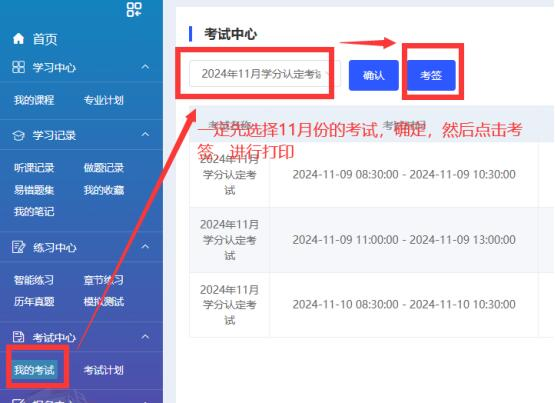Go to 首页 home page
Screen dimensions: 555x403
click(x=45, y=39)
